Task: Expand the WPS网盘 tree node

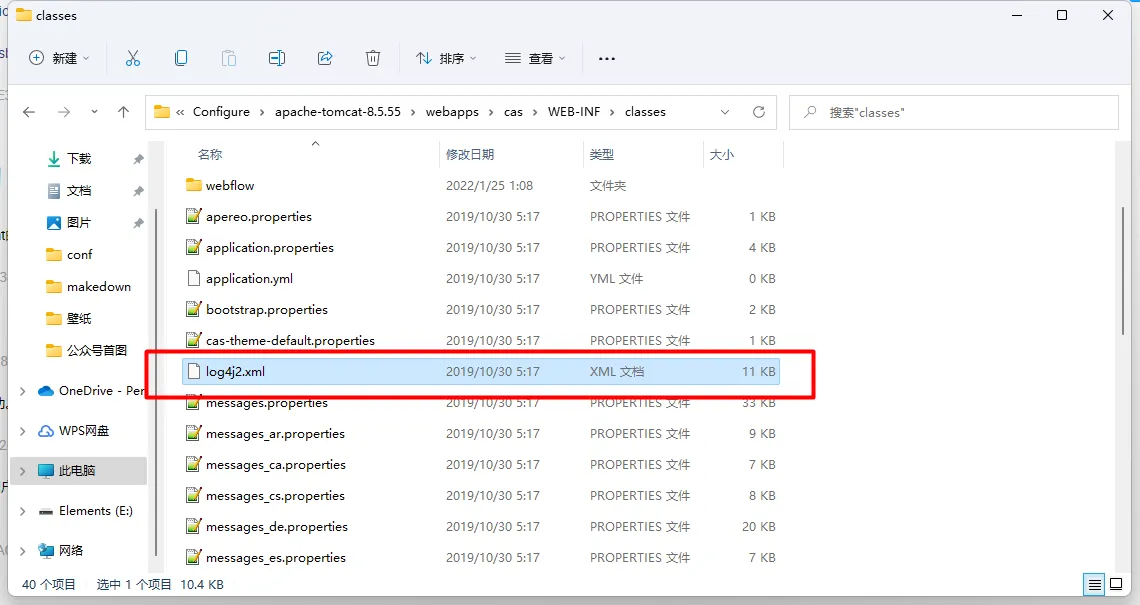Action: [23, 431]
